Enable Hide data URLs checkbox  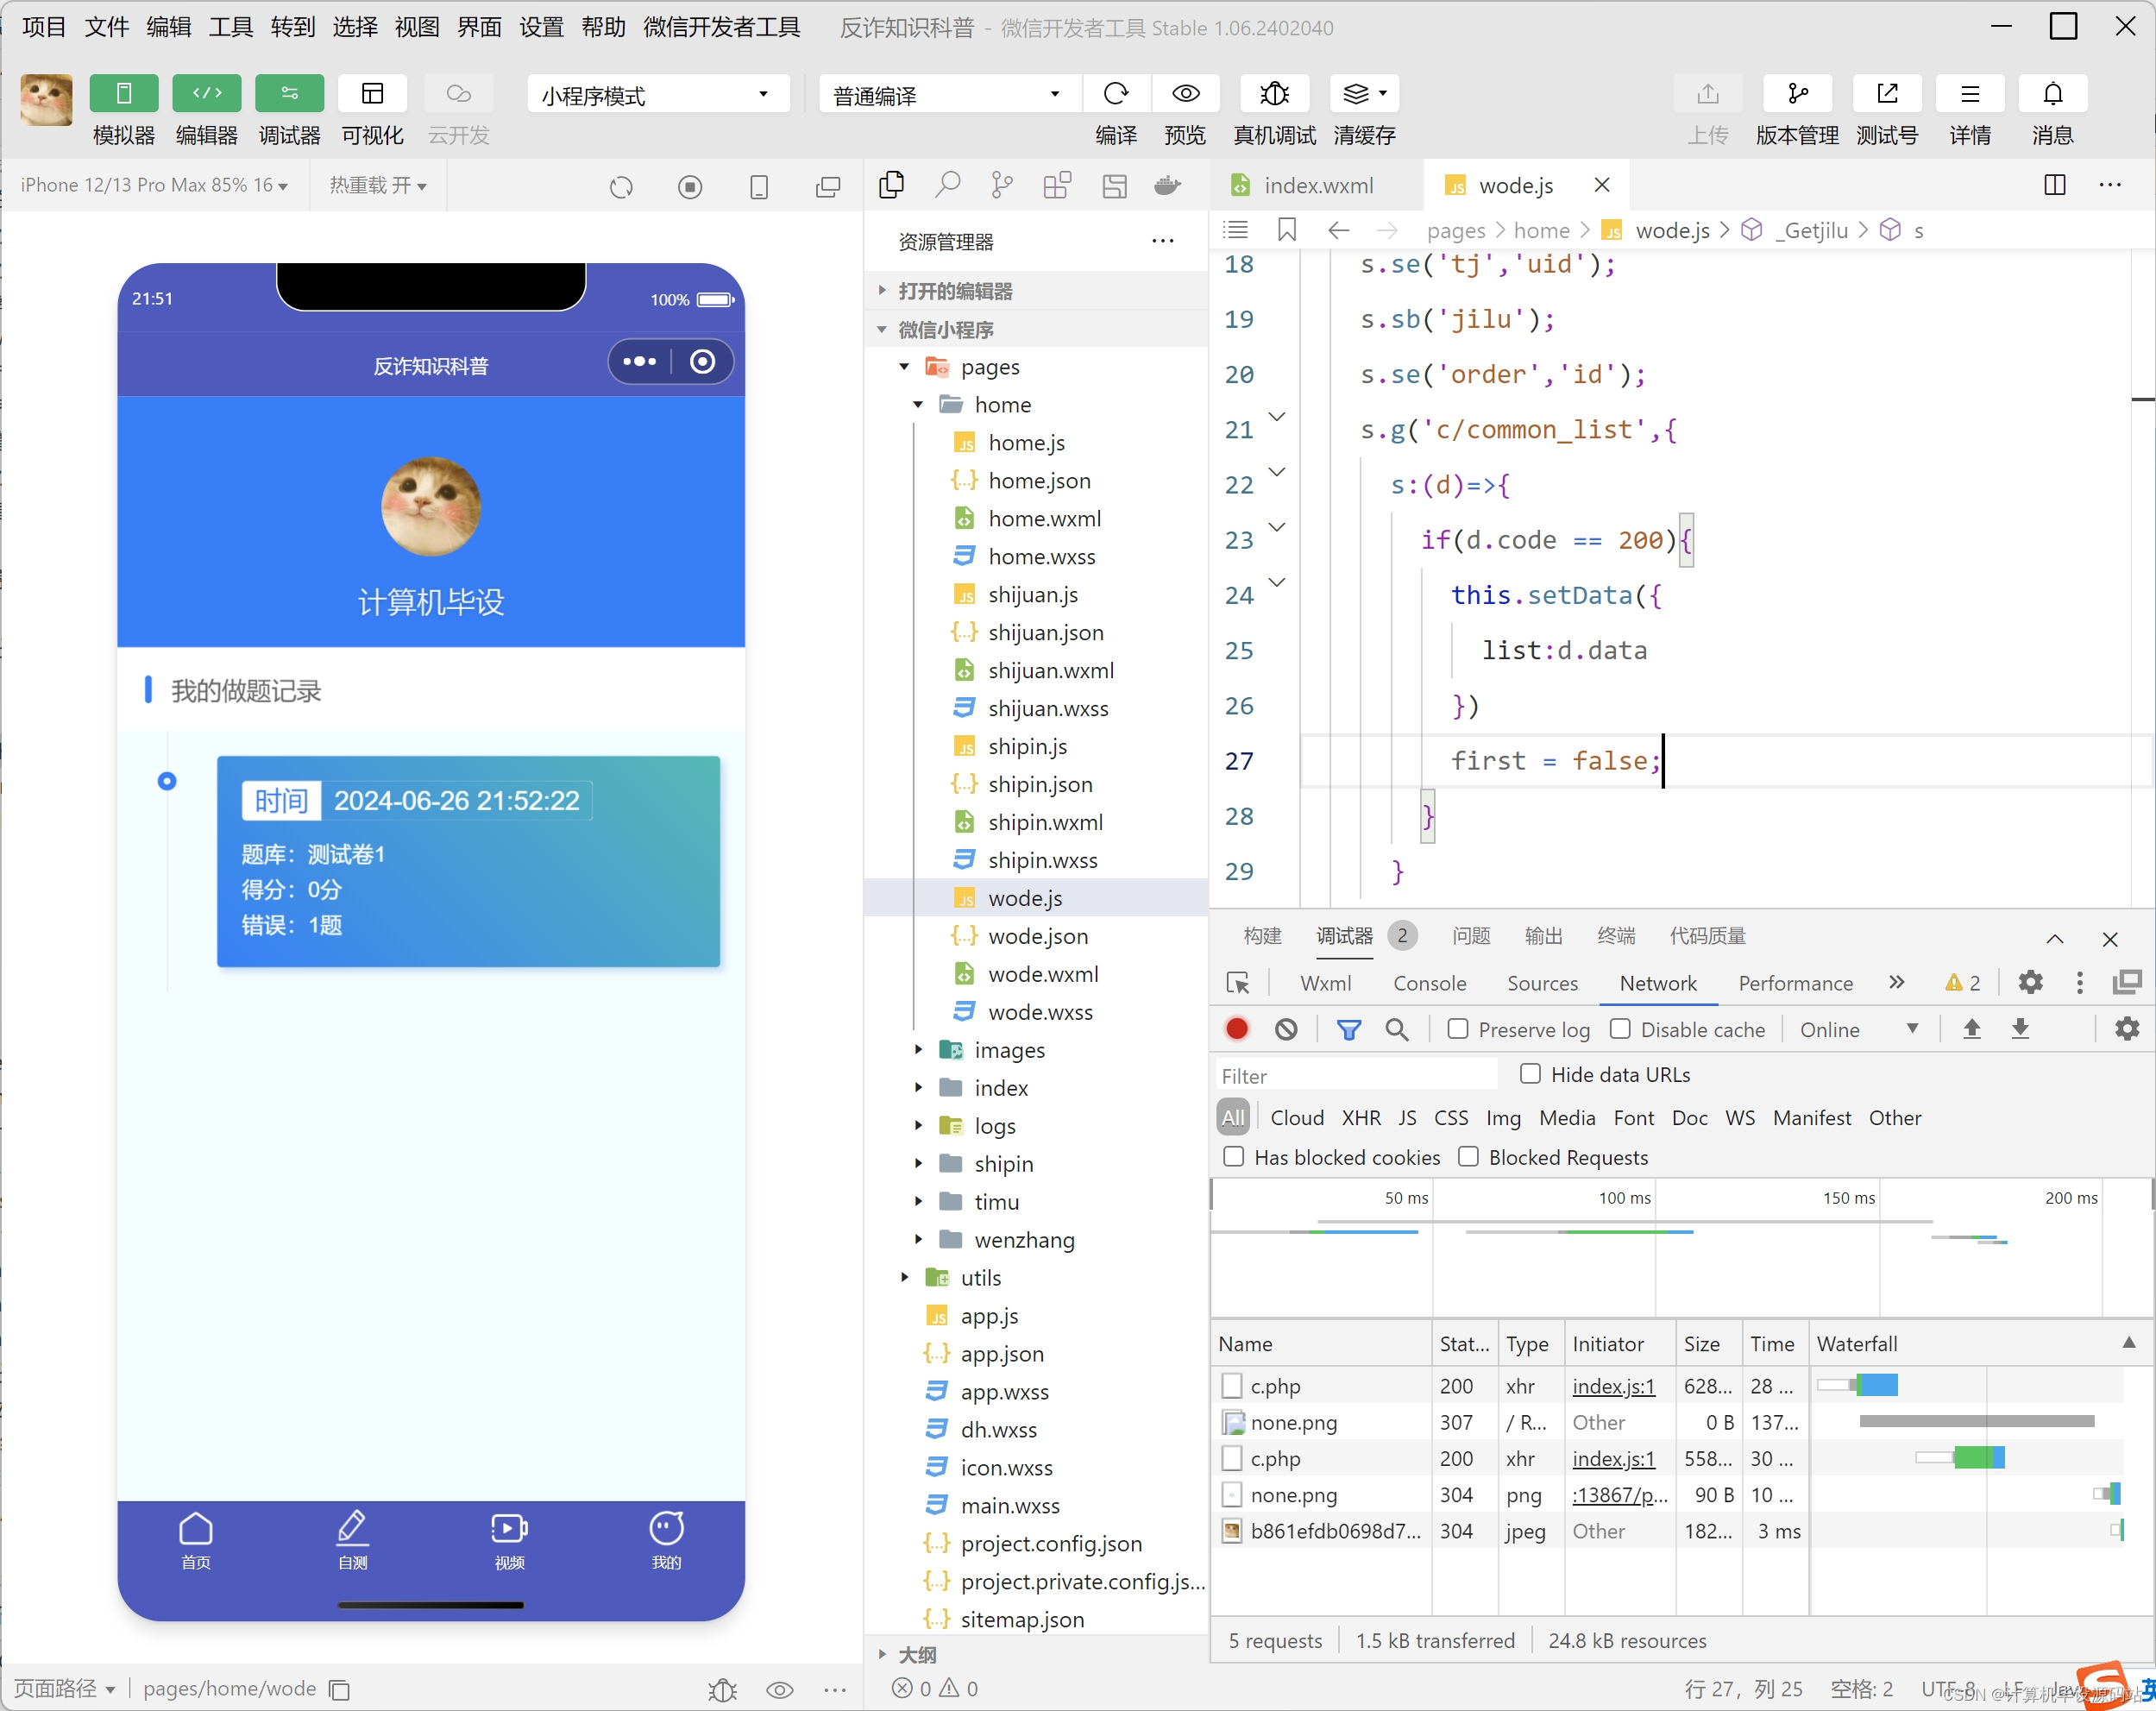pyautogui.click(x=1530, y=1074)
